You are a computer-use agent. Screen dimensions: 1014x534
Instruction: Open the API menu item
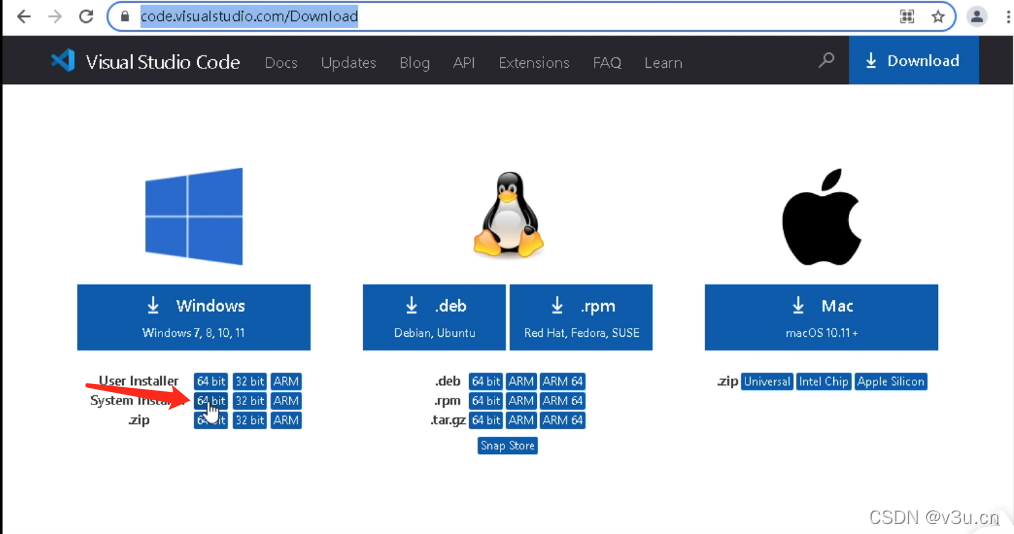tap(464, 63)
